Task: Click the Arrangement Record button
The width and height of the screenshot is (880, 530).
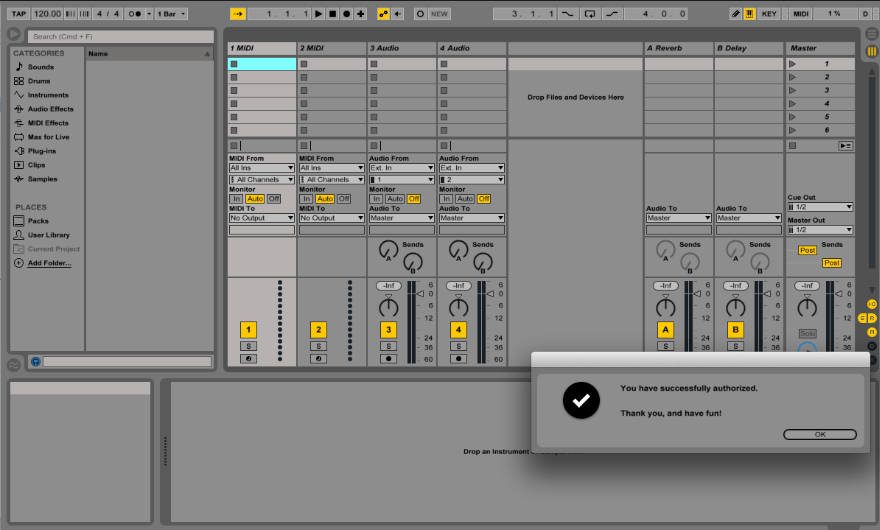Action: (346, 13)
